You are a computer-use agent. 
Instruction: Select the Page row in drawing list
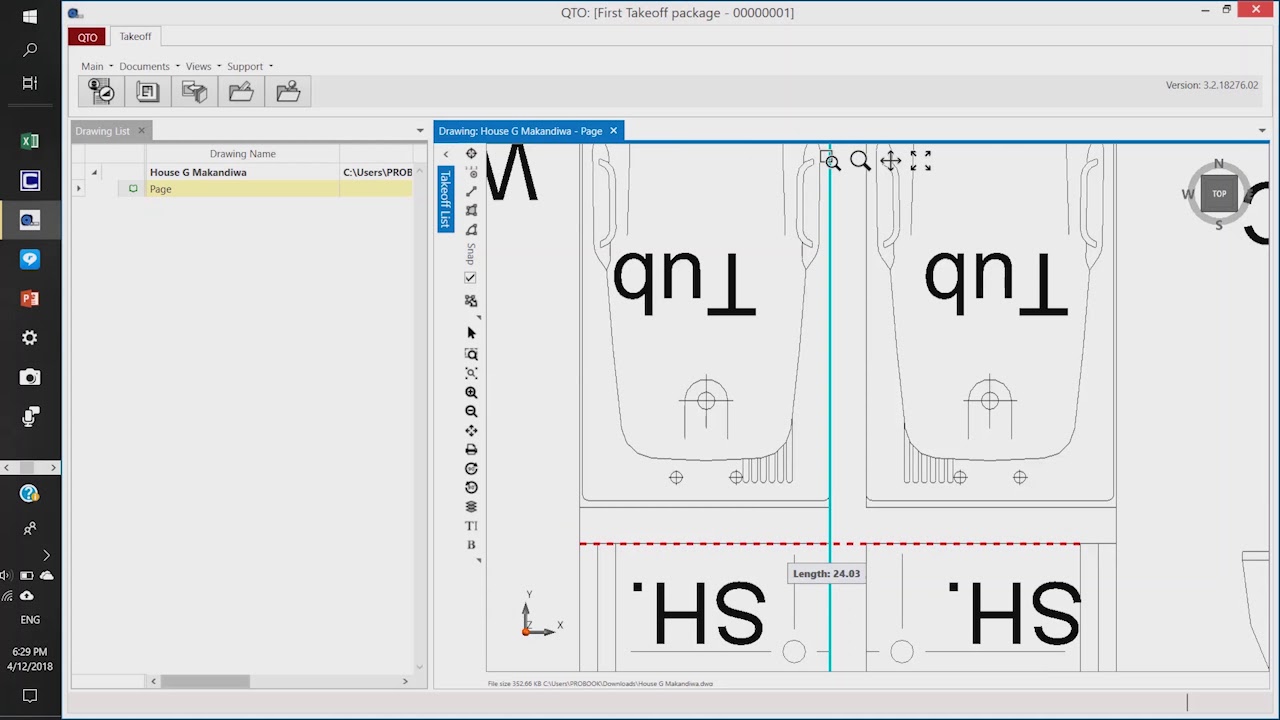[x=242, y=189]
